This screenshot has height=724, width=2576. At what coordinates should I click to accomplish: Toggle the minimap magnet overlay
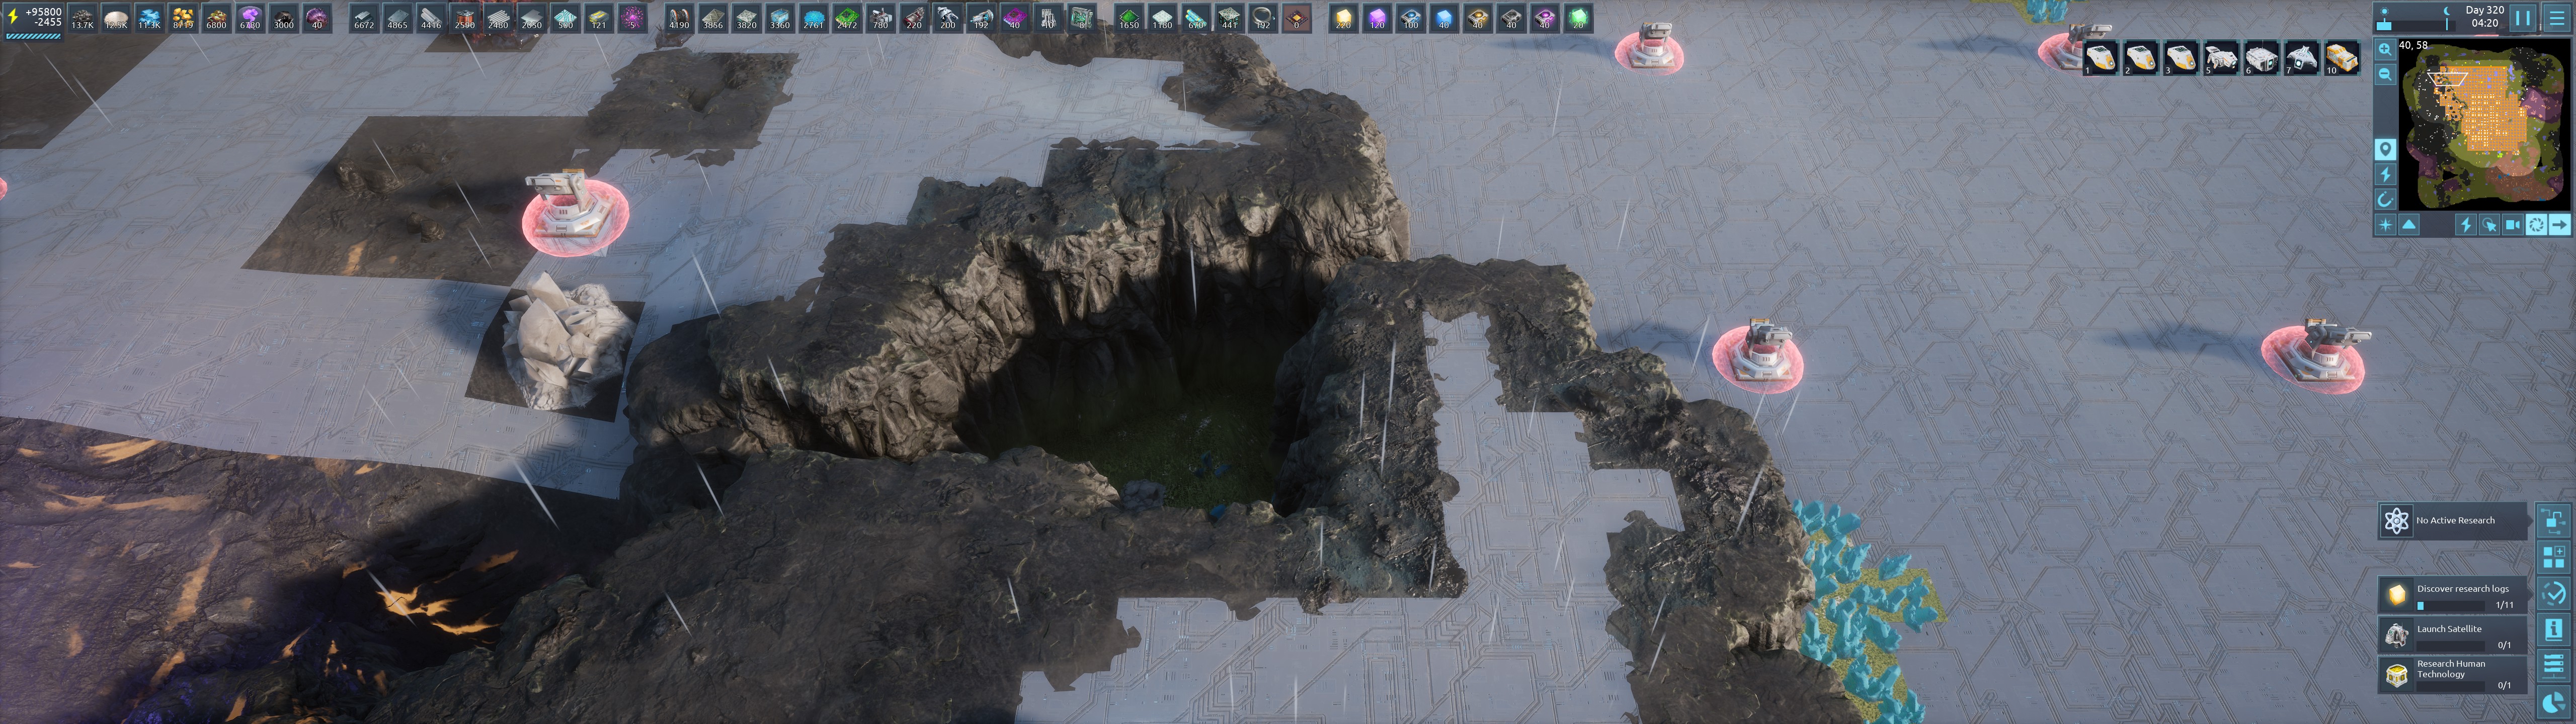[2385, 199]
